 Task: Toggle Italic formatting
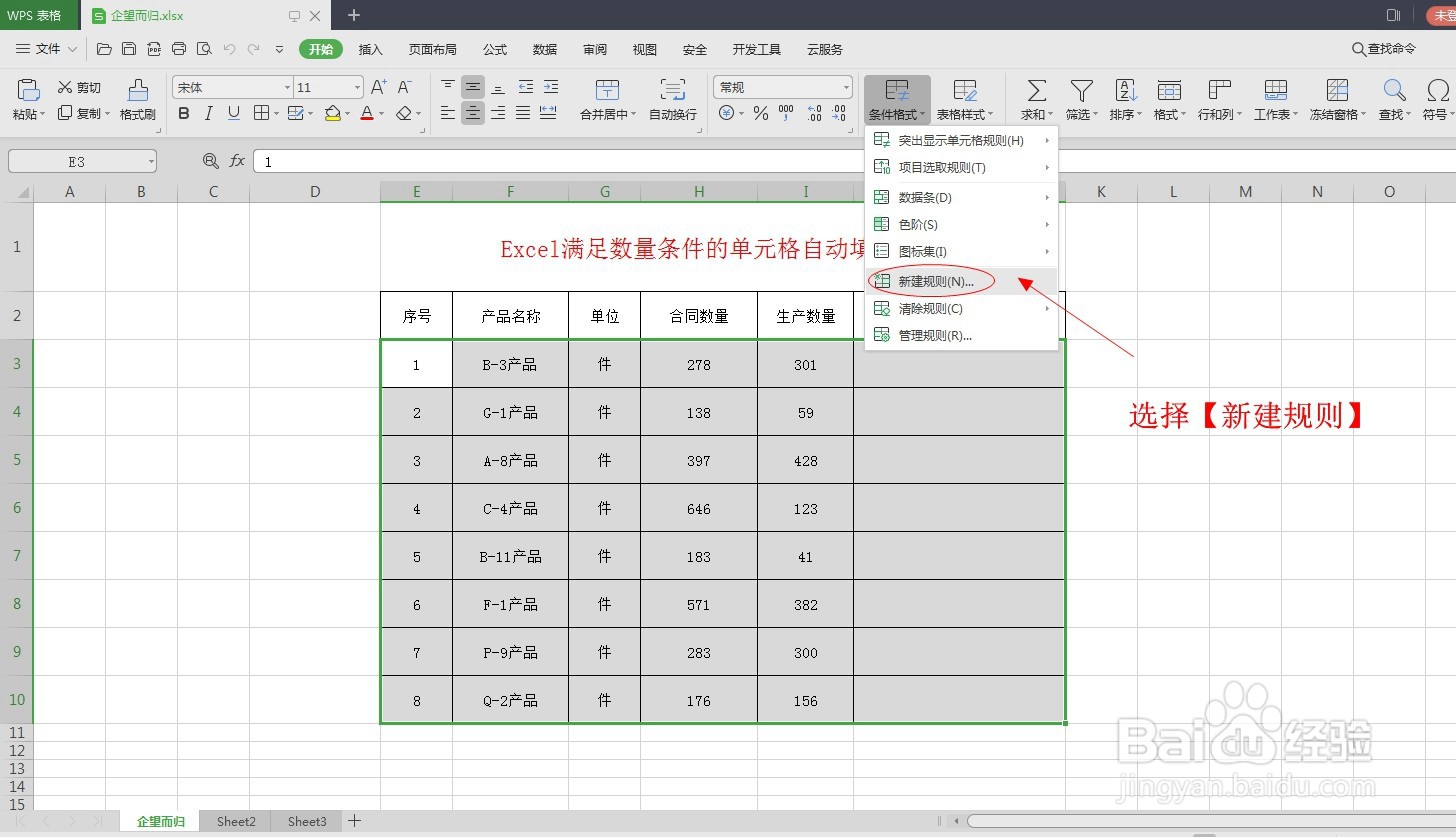209,114
